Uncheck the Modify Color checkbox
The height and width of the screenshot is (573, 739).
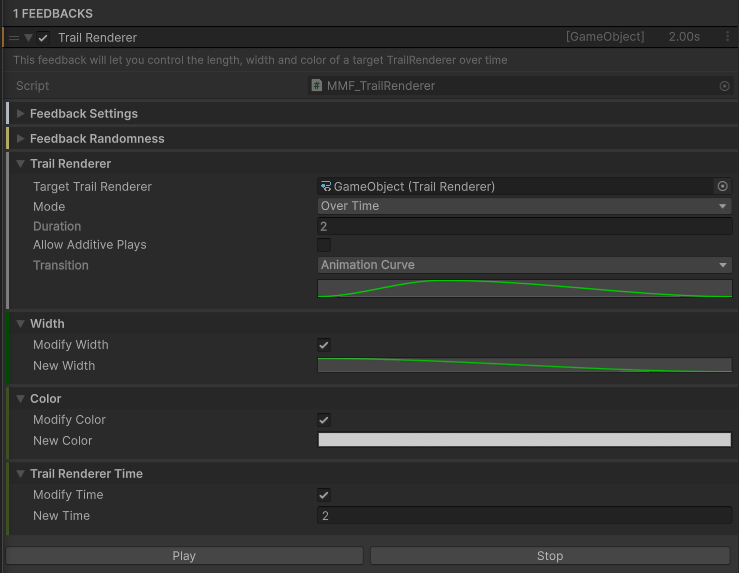tap(324, 420)
